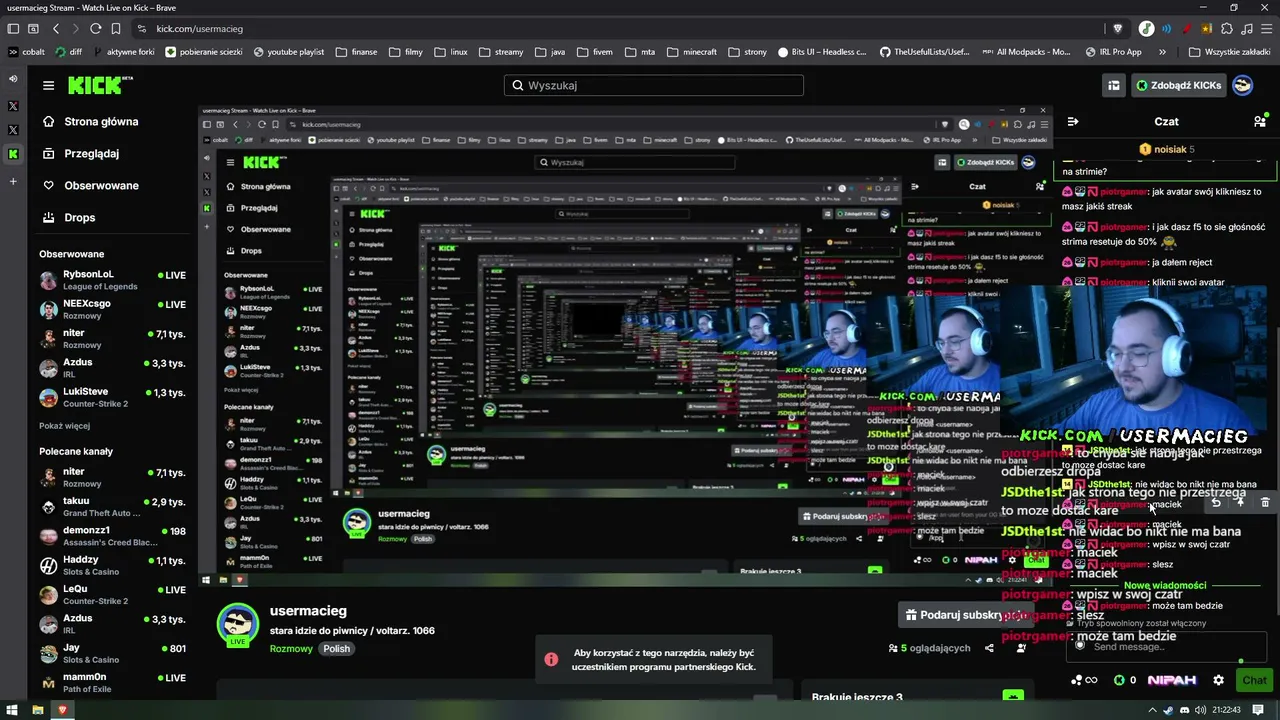Share the stream with the share icon
This screenshot has height=720, width=1280.
[989, 648]
